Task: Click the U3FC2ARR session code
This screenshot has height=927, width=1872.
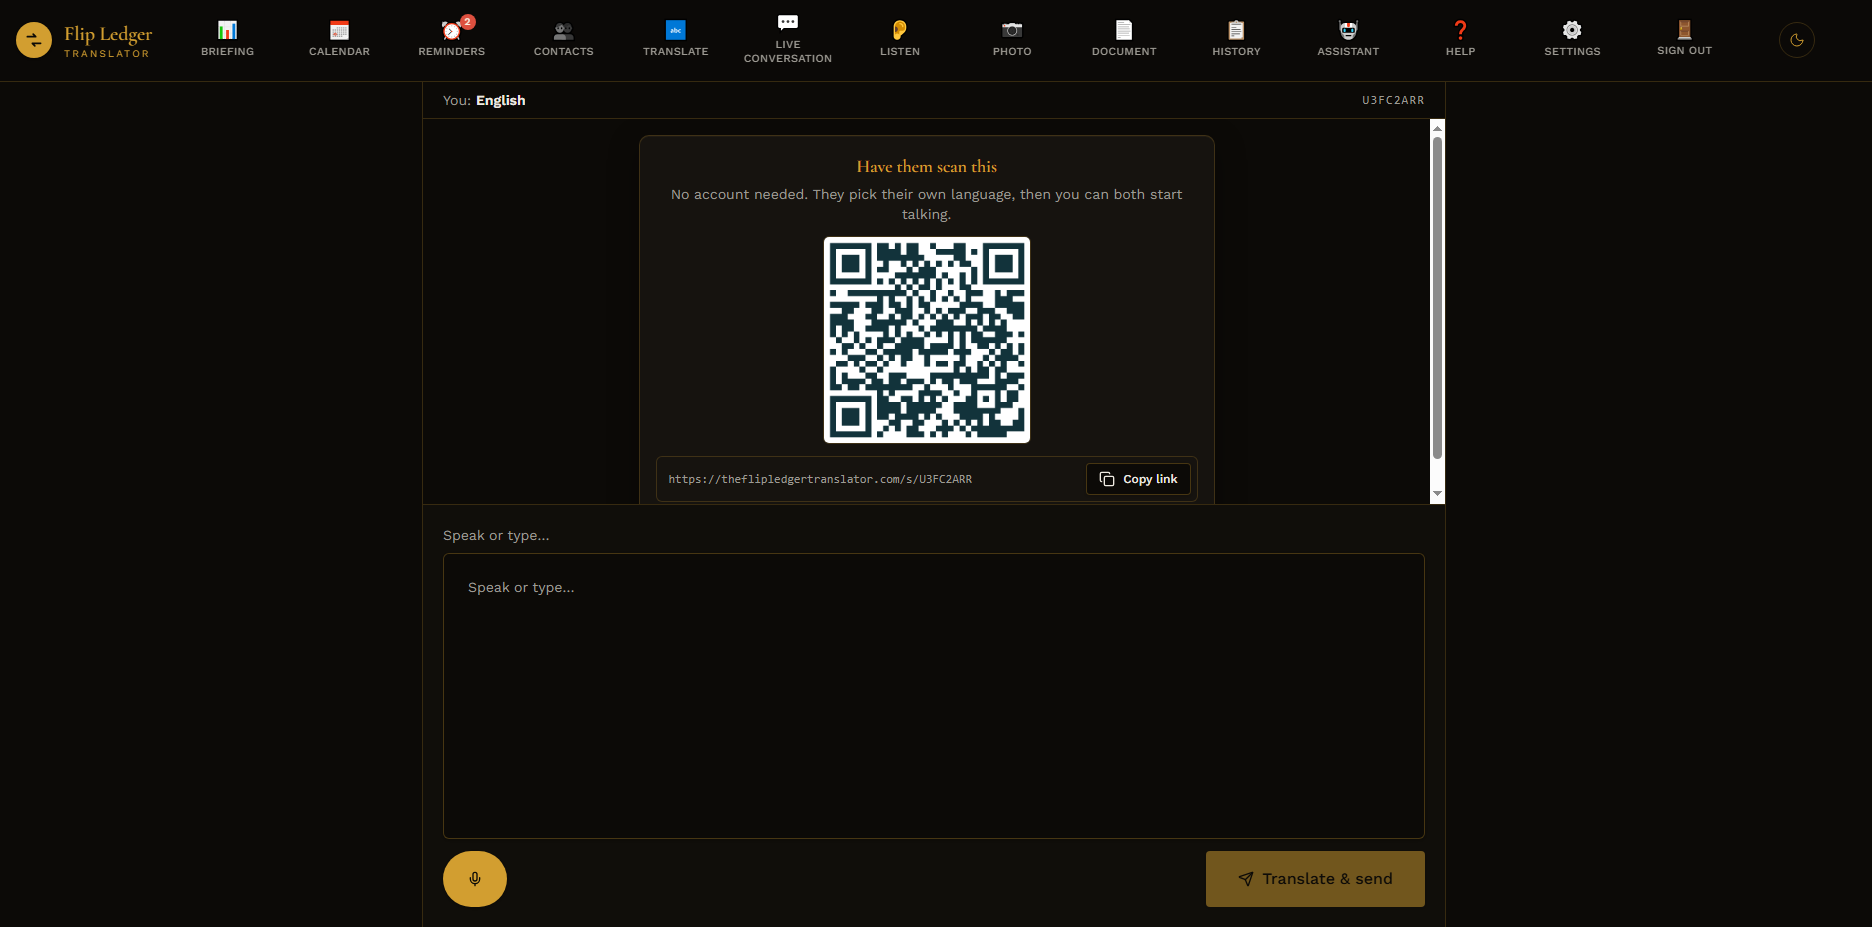Action: (1393, 100)
